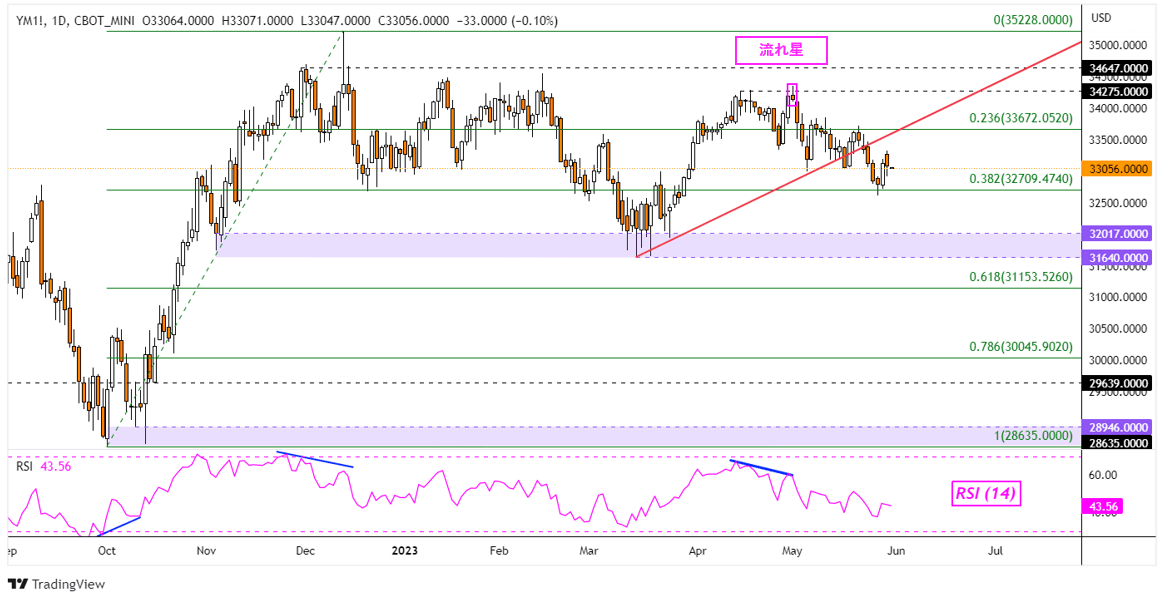
Task: Click the 2023 date axis label
Action: click(x=406, y=551)
